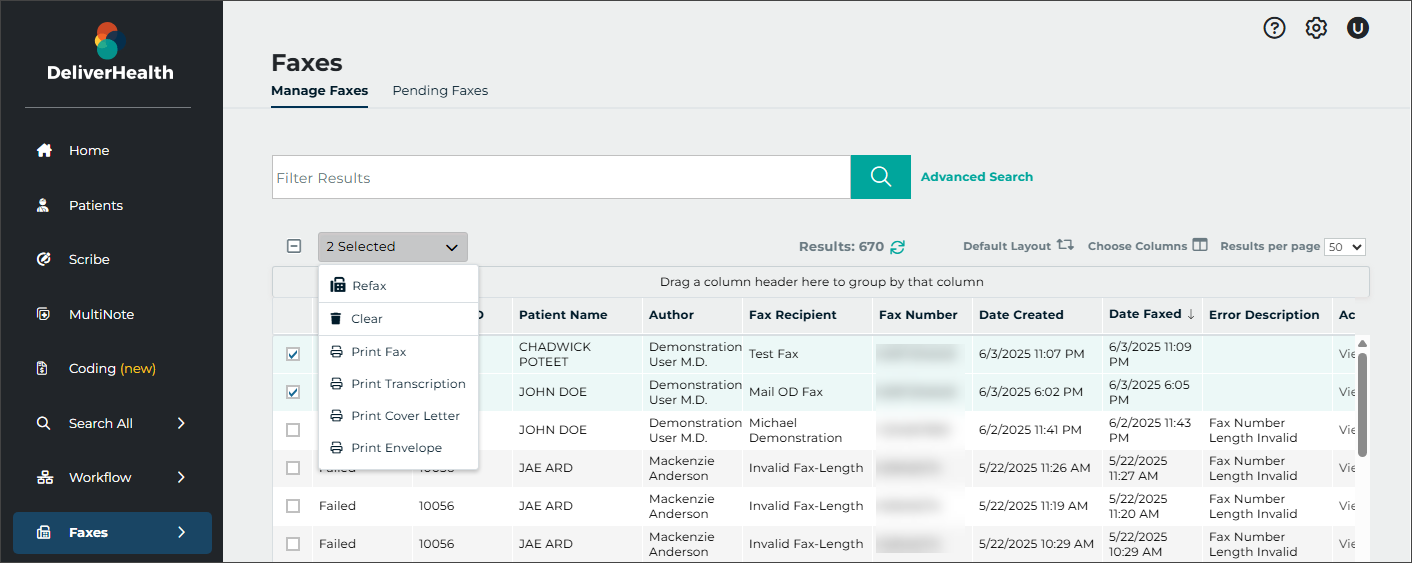Click the magnifier search button

point(880,177)
